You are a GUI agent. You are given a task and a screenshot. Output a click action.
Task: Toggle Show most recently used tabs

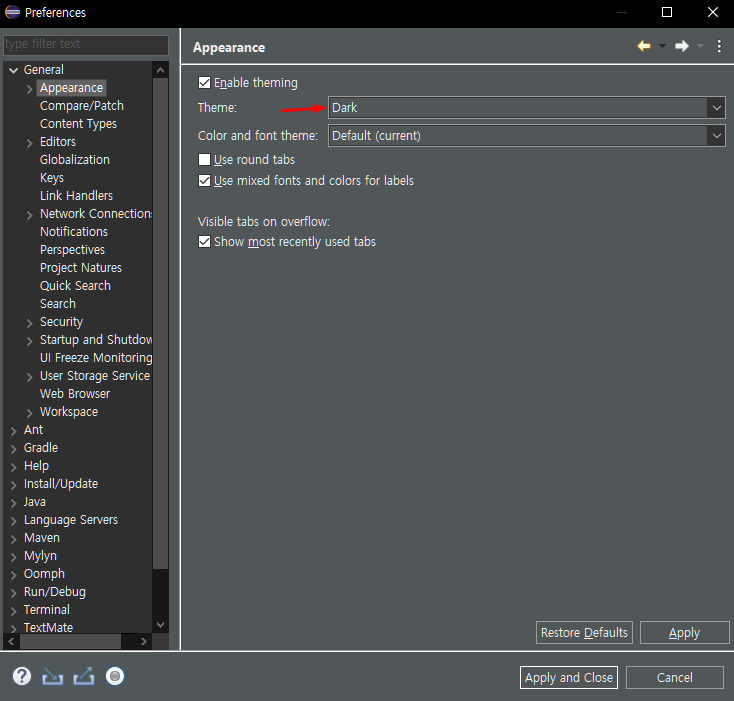point(204,241)
